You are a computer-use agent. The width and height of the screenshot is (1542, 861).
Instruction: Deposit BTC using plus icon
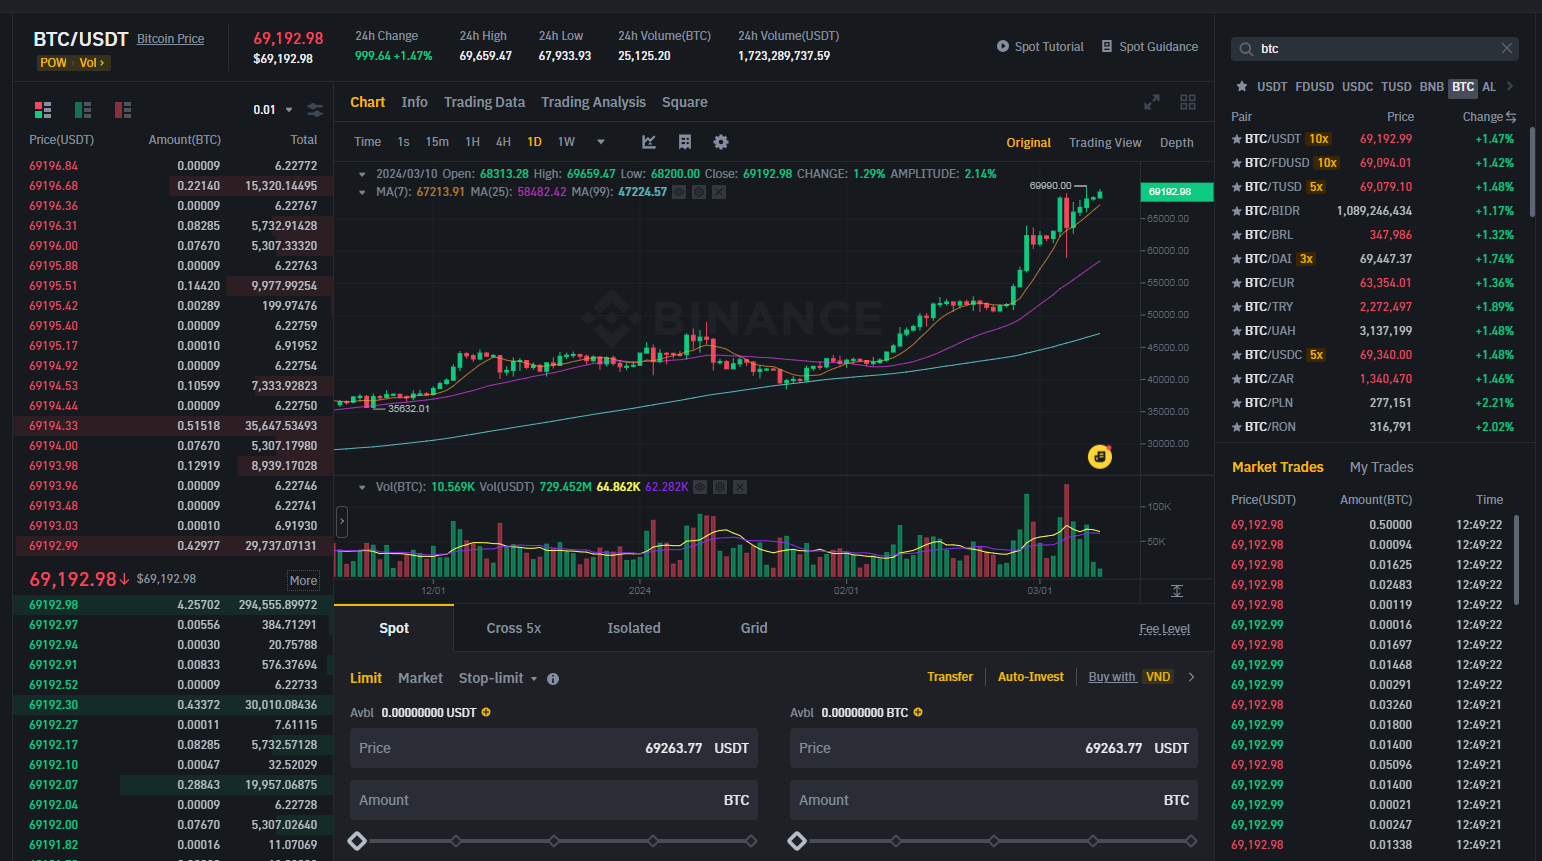918,712
